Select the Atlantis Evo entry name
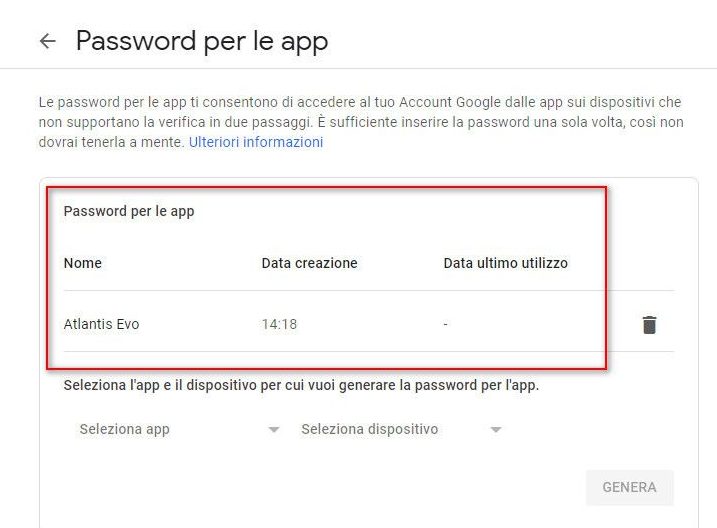The height and width of the screenshot is (528, 717). click(x=101, y=324)
